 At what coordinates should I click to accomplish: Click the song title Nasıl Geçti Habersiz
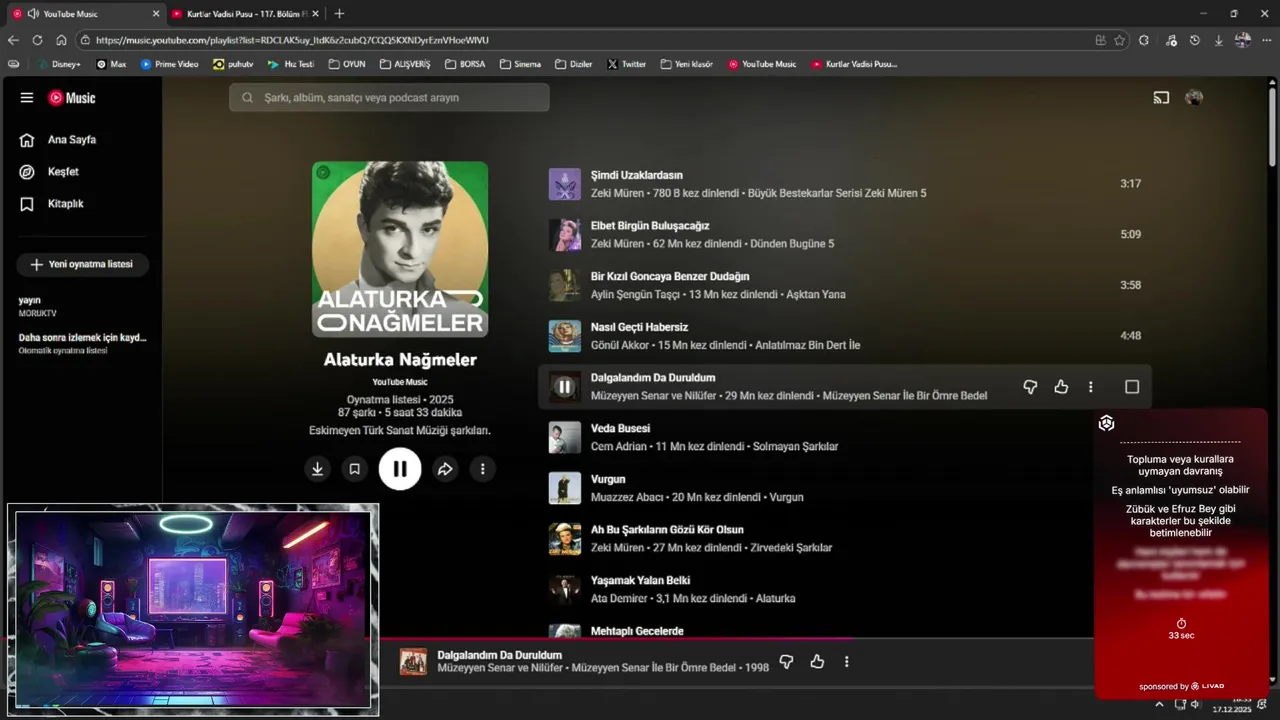pos(639,327)
